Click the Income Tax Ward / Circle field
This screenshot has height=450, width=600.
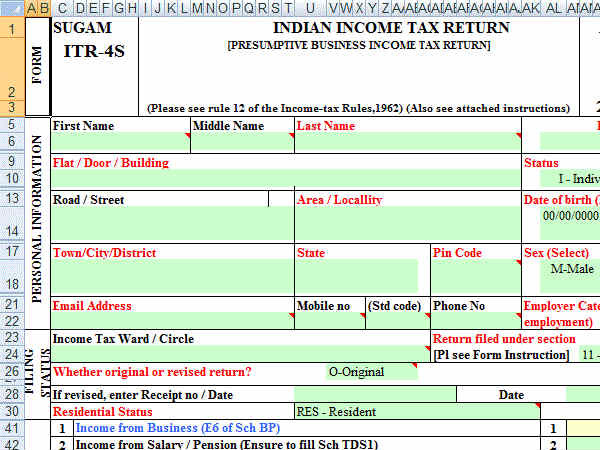click(240, 353)
